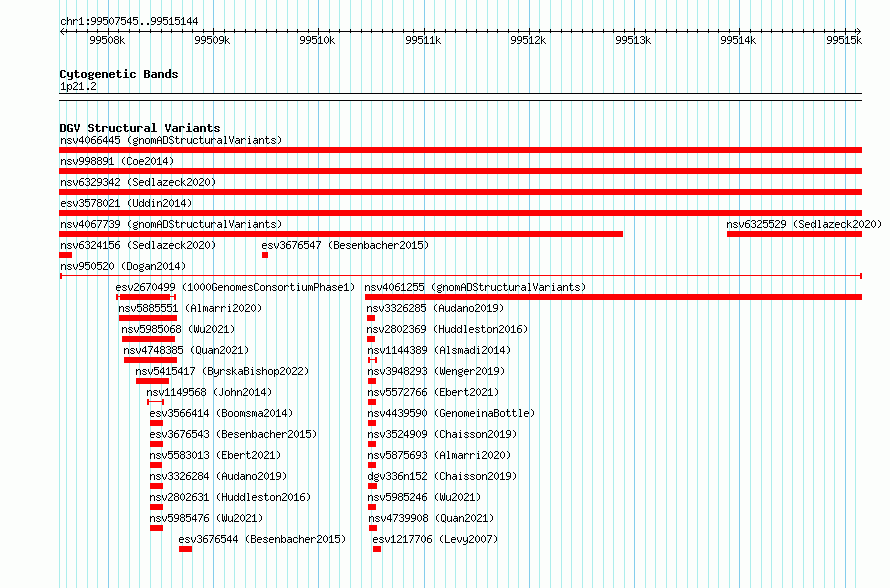Click the Cytogenetic Bands track title
This screenshot has width=890, height=588.
click(x=119, y=74)
